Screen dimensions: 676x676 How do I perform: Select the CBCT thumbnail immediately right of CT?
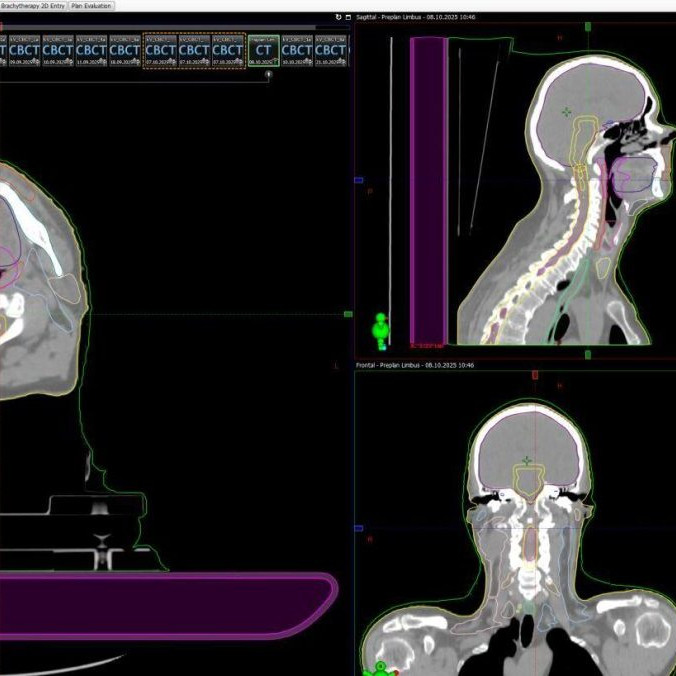tap(296, 50)
